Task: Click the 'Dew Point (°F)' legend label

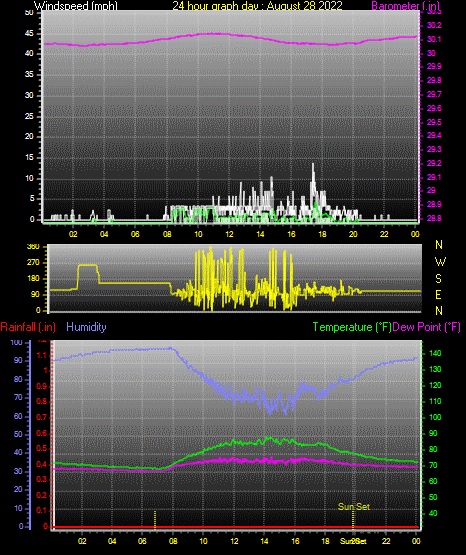Action: coord(426,327)
